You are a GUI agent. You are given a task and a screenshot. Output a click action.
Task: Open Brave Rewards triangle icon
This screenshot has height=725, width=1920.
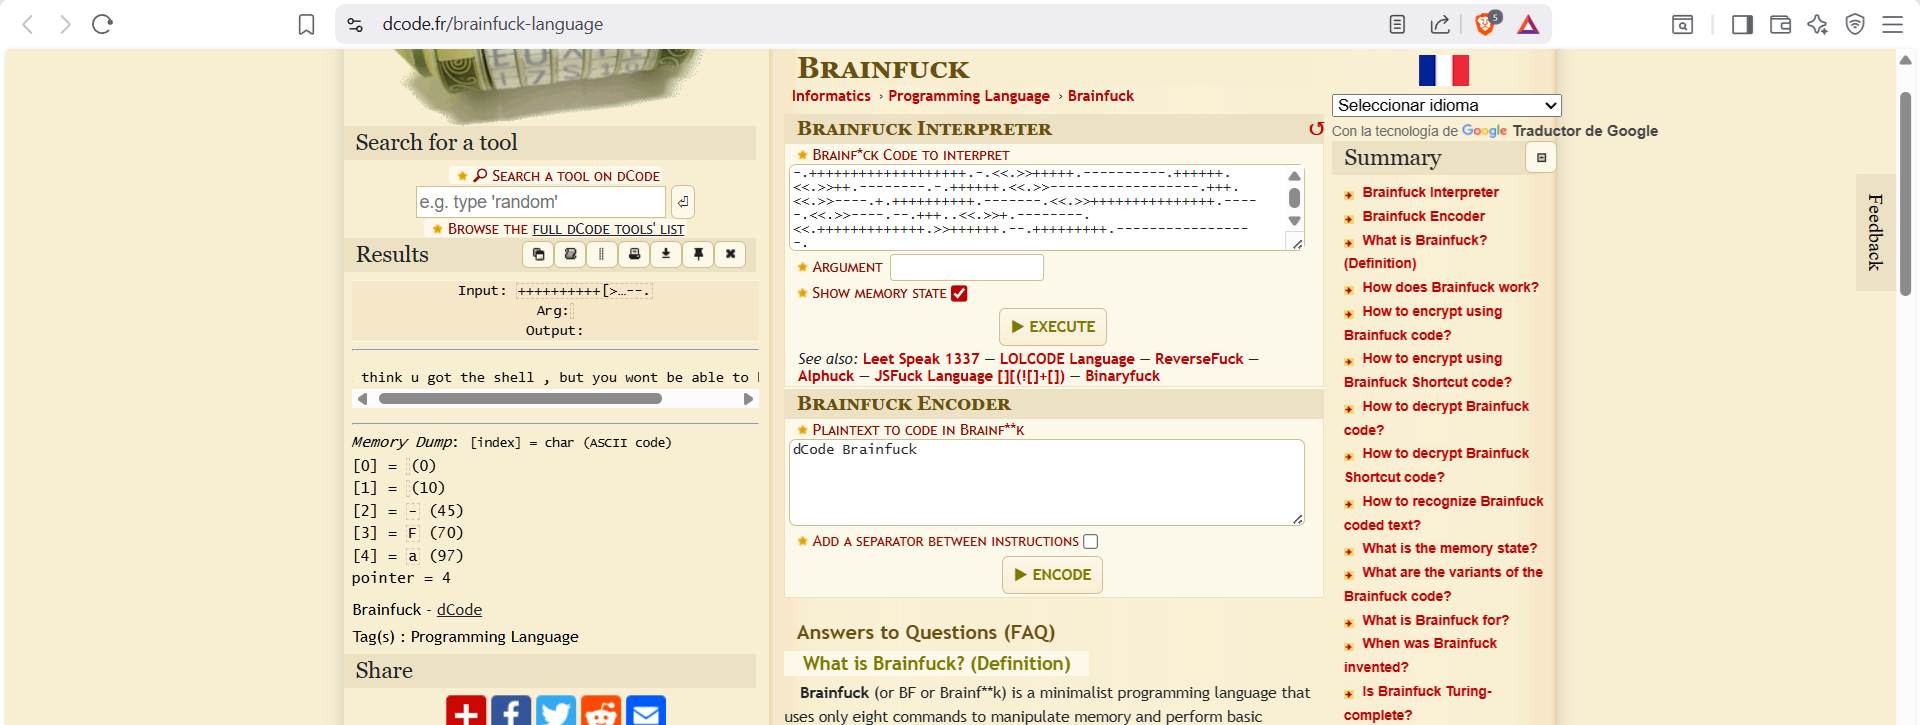[1528, 24]
